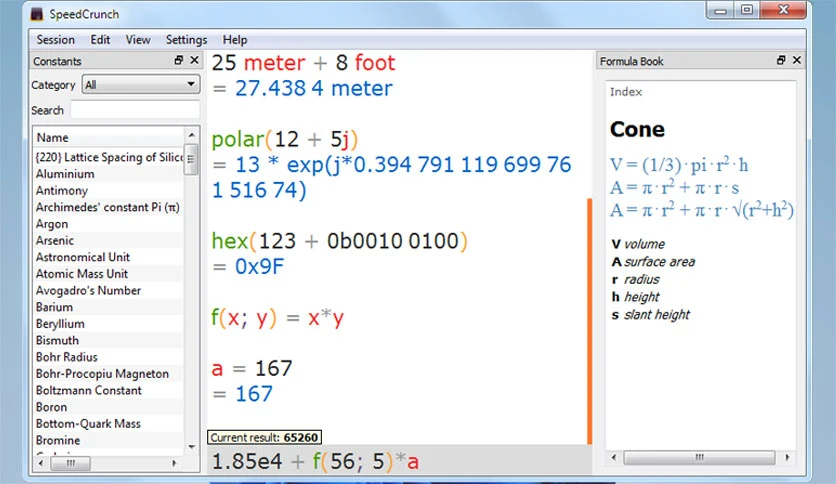The image size is (836, 484).
Task: Select Beryllium in constants list
Action: (x=109, y=324)
